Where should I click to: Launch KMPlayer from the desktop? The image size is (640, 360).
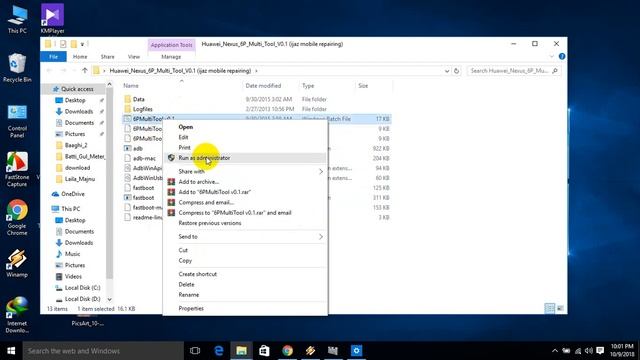[52, 19]
